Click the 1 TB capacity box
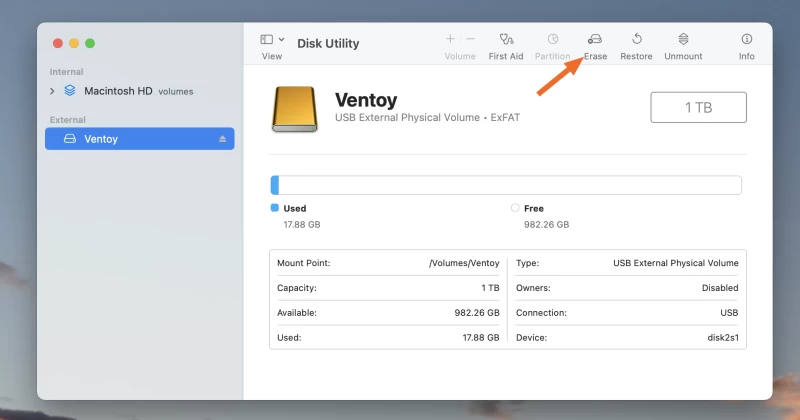Viewport: 800px width, 420px height. click(698, 108)
